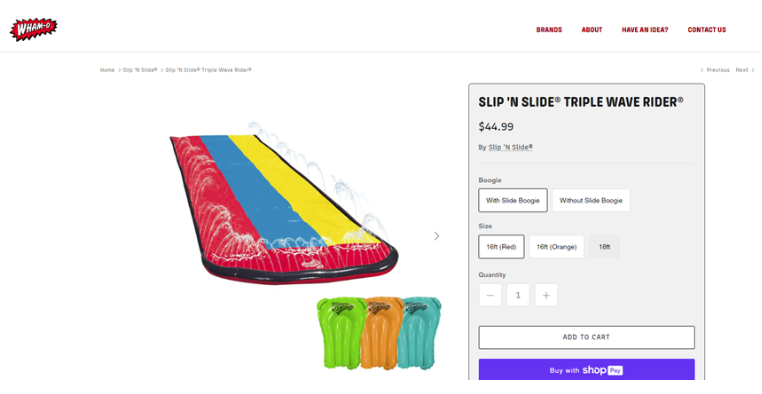Select Without Slide Boogie option
The image size is (762, 394).
(591, 200)
